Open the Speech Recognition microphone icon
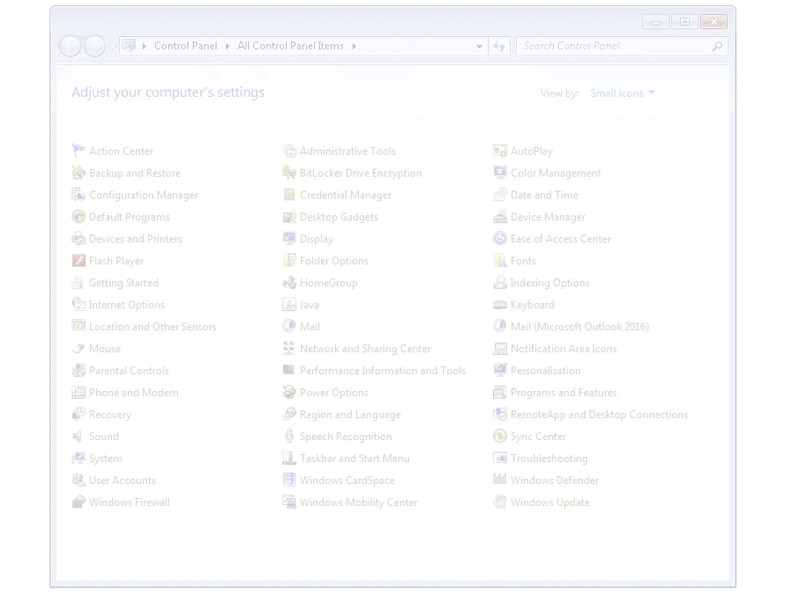Image resolution: width=800 pixels, height=600 pixels. [289, 436]
